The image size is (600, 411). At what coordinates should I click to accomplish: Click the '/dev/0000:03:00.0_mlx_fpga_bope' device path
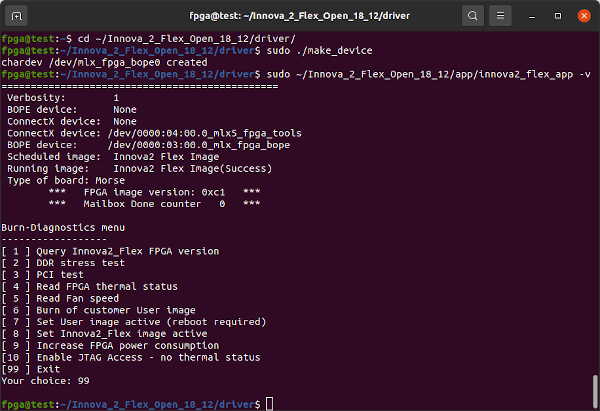pos(199,145)
